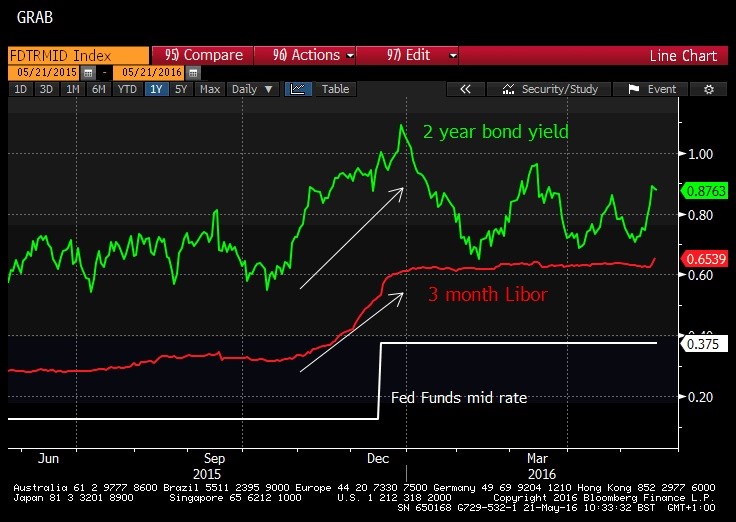Viewport: 736px width, 522px height.
Task: Click the line chart view icon
Action: pos(298,89)
